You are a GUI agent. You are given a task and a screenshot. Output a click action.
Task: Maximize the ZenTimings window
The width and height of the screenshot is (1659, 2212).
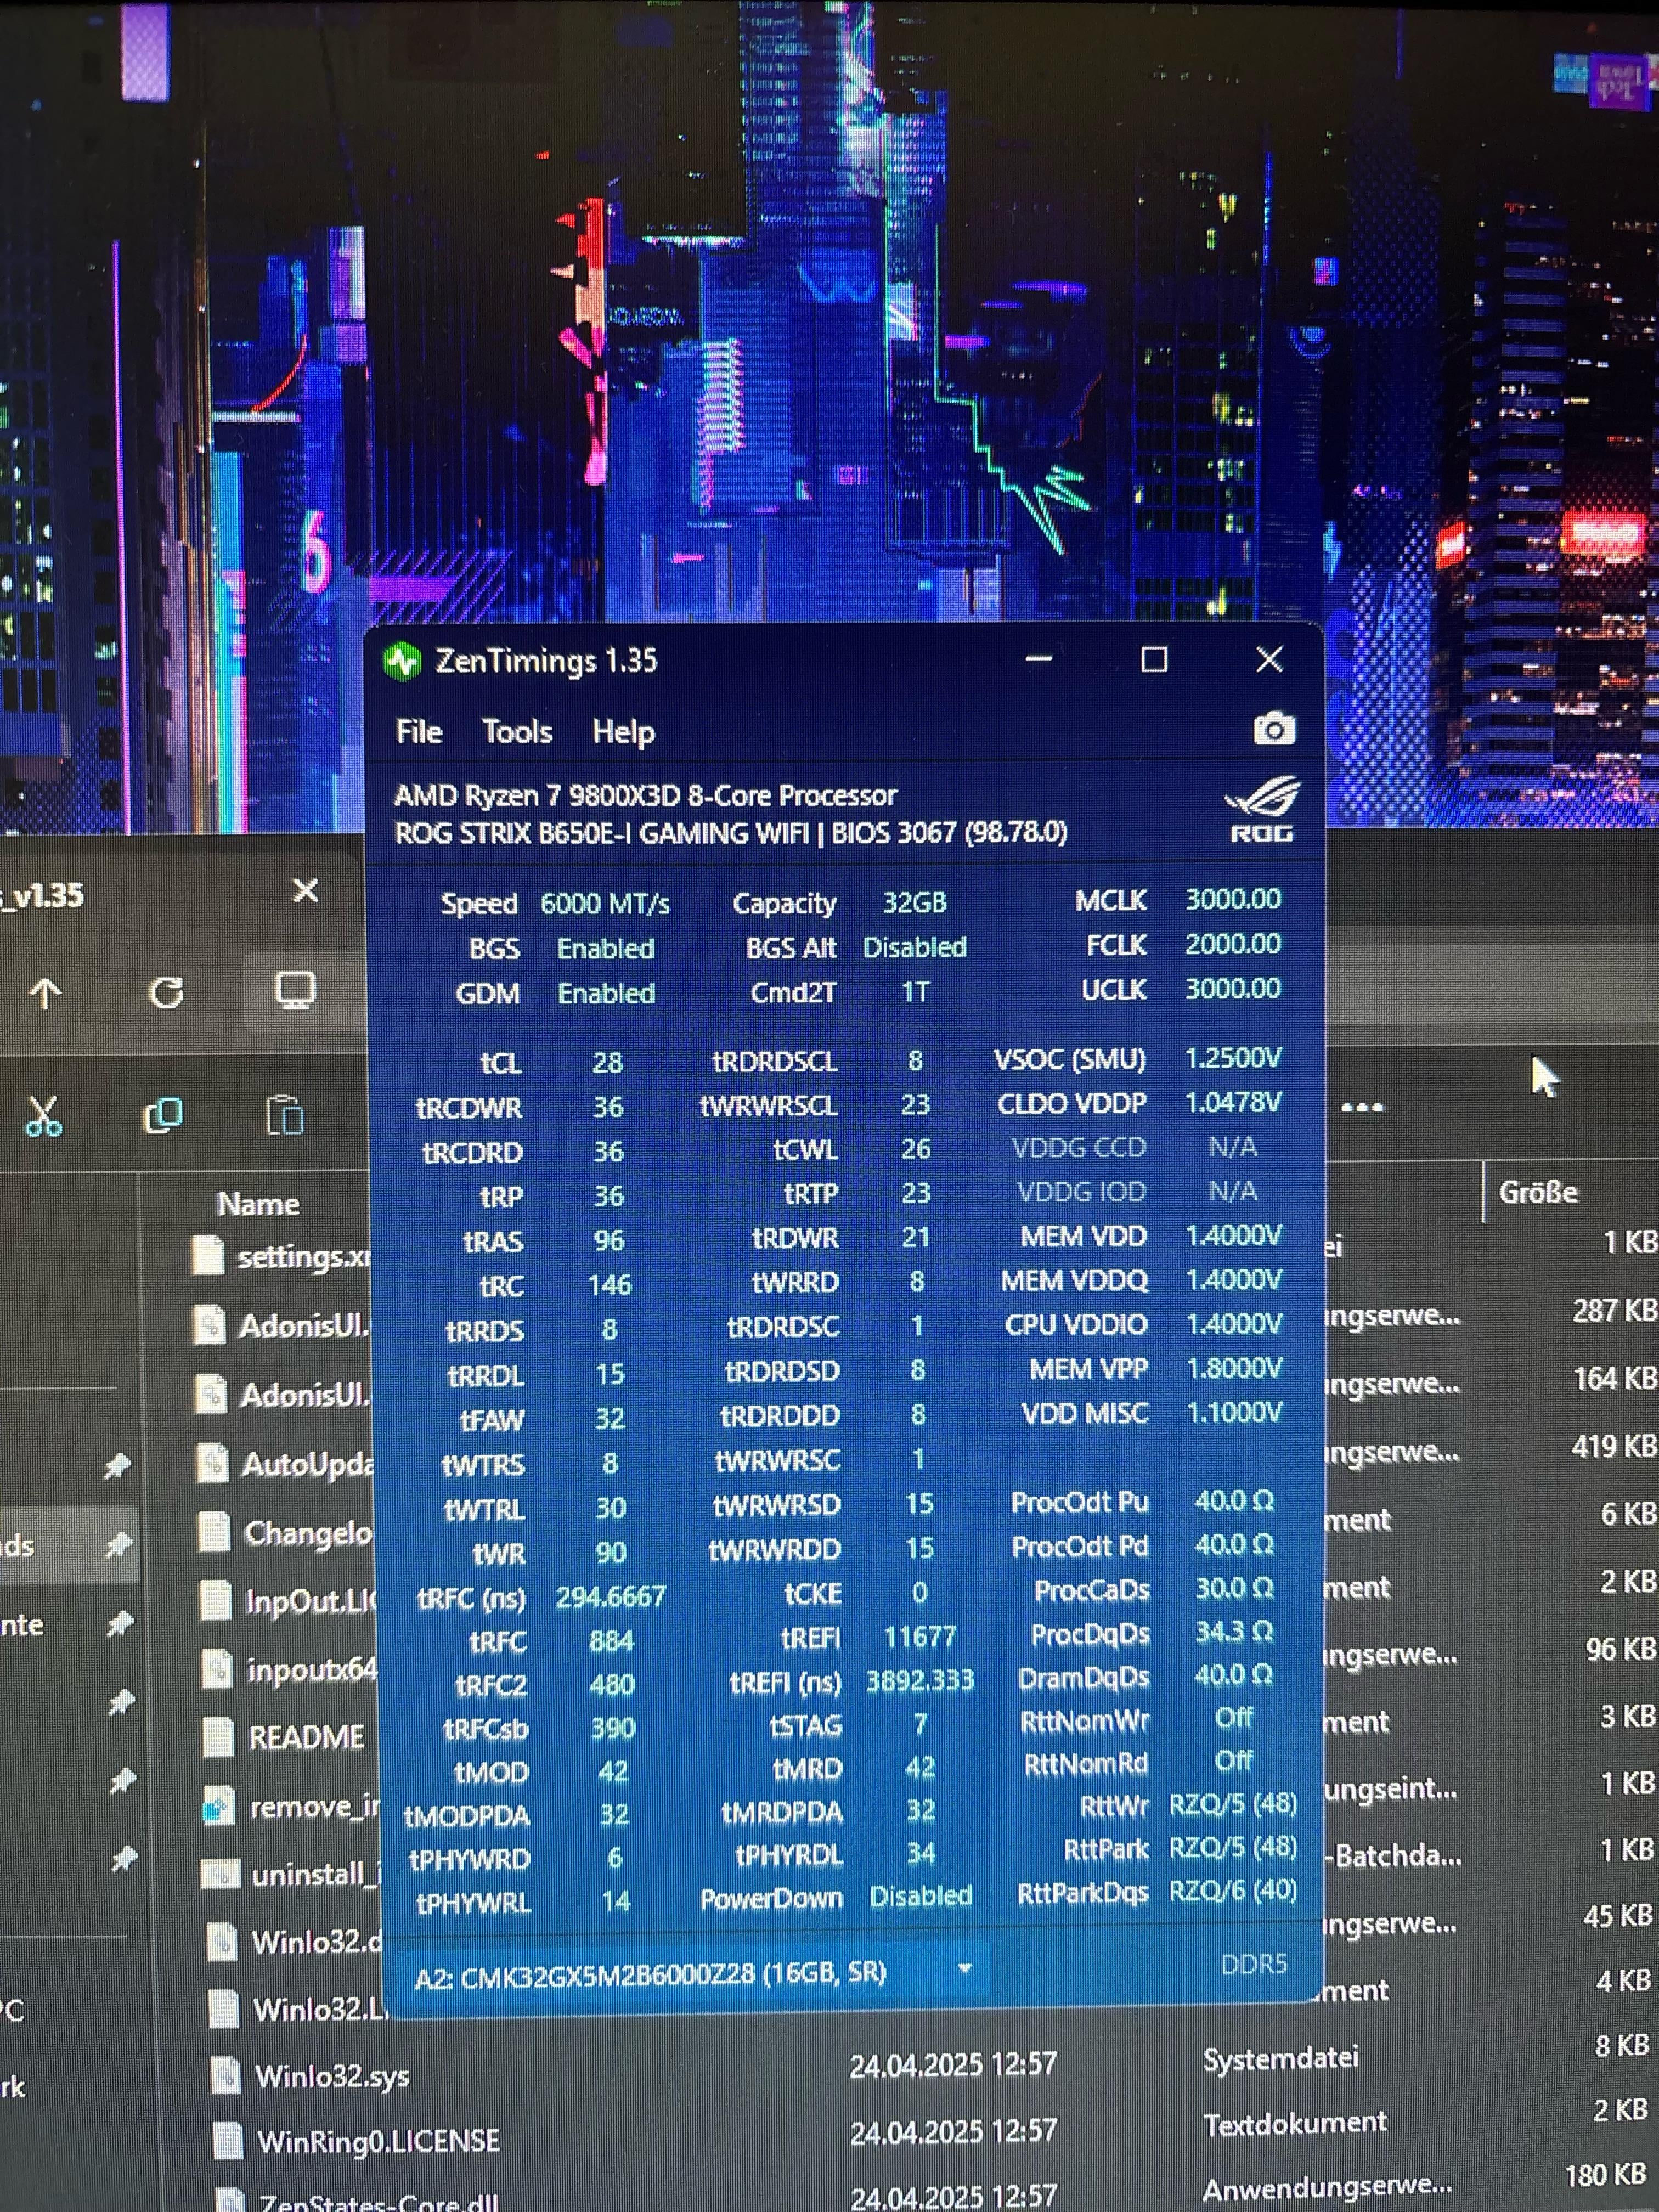1155,660
